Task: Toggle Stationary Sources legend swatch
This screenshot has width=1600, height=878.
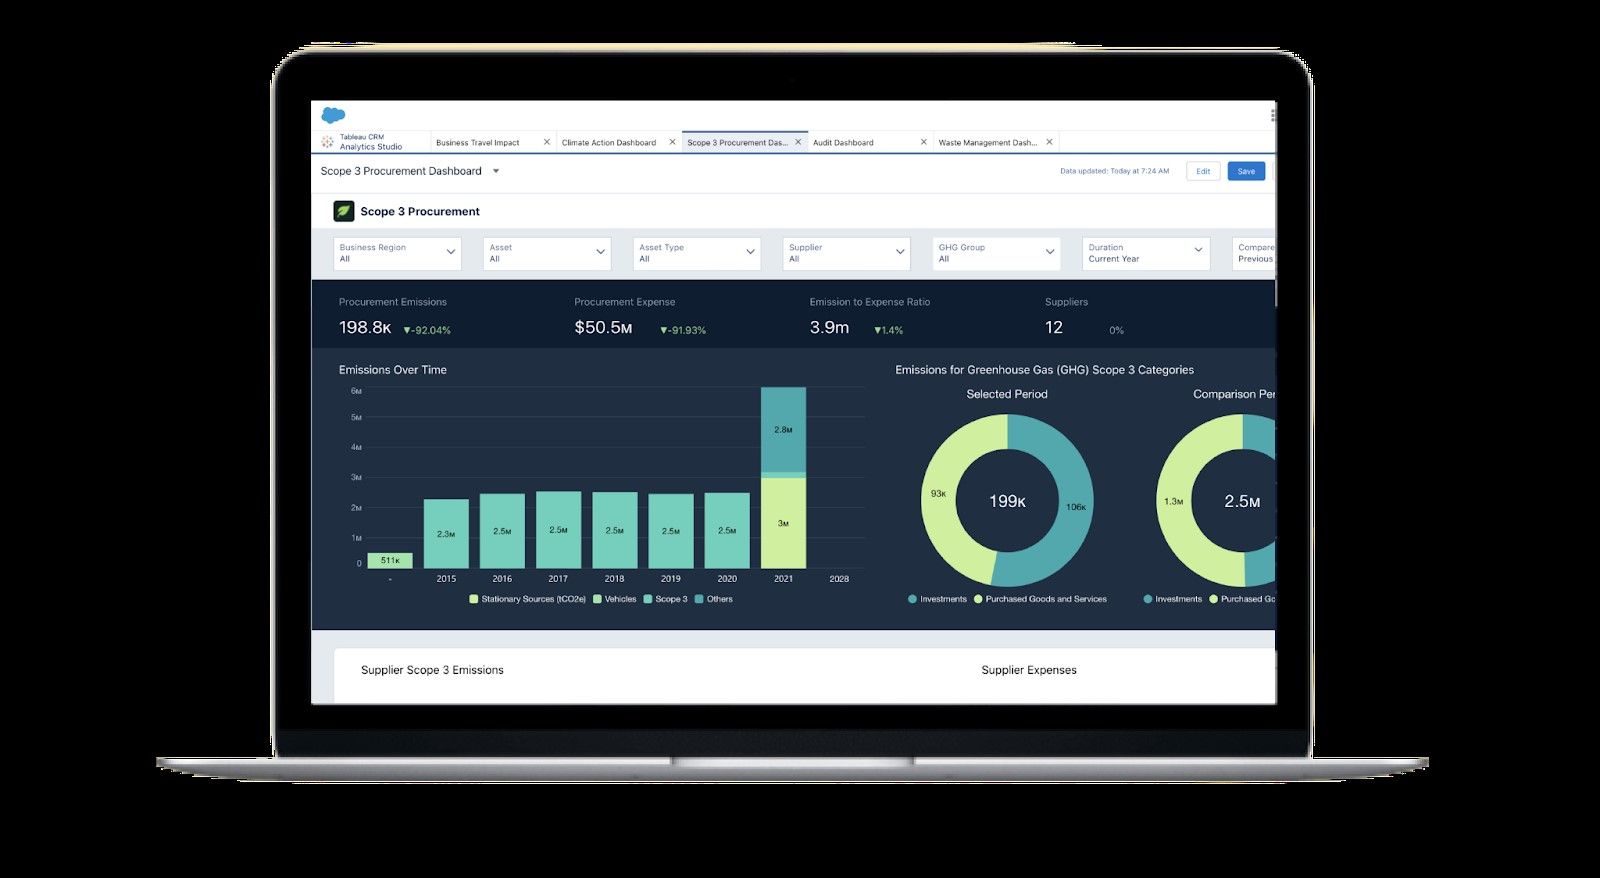Action: [474, 599]
